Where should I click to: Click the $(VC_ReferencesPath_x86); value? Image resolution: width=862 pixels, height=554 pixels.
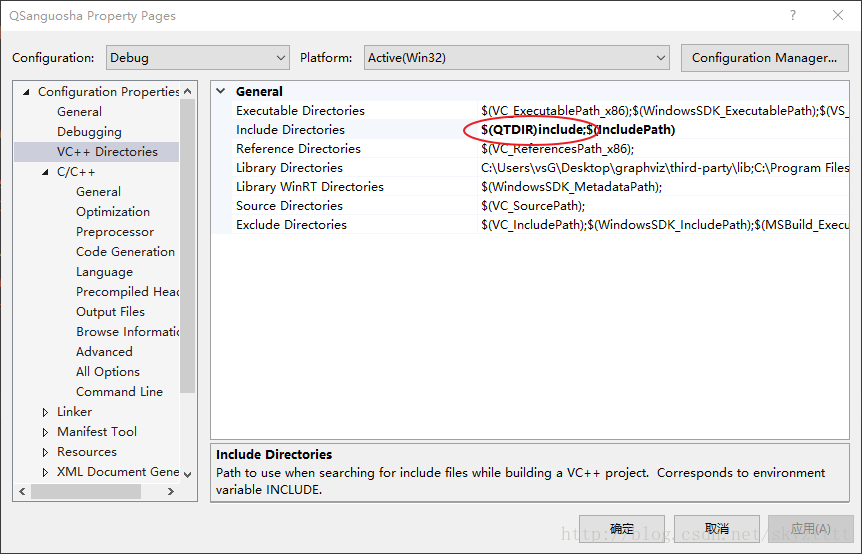pyautogui.click(x=557, y=148)
